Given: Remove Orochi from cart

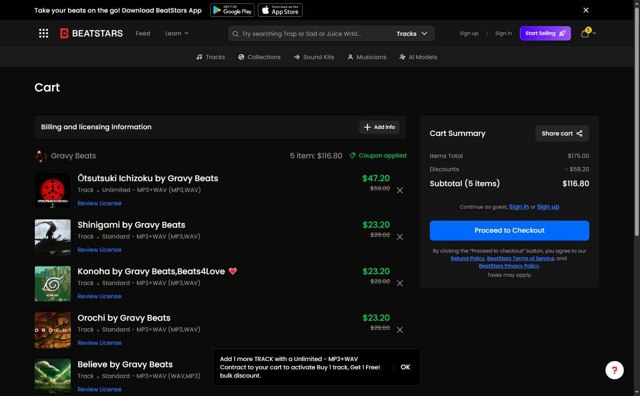Looking at the screenshot, I should click(400, 330).
